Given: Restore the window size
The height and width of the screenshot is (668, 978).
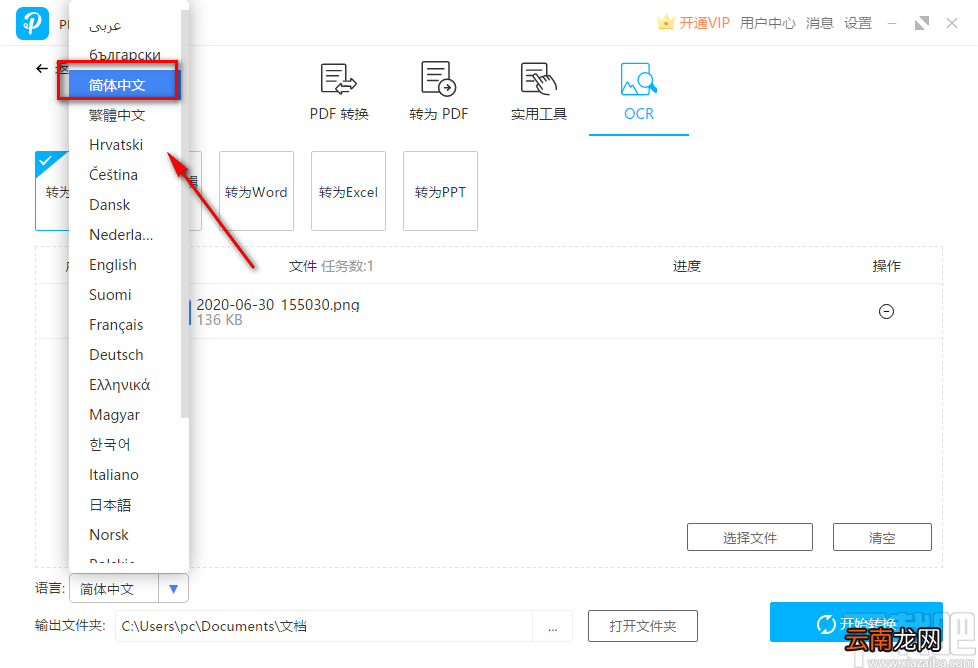Looking at the screenshot, I should coord(921,24).
